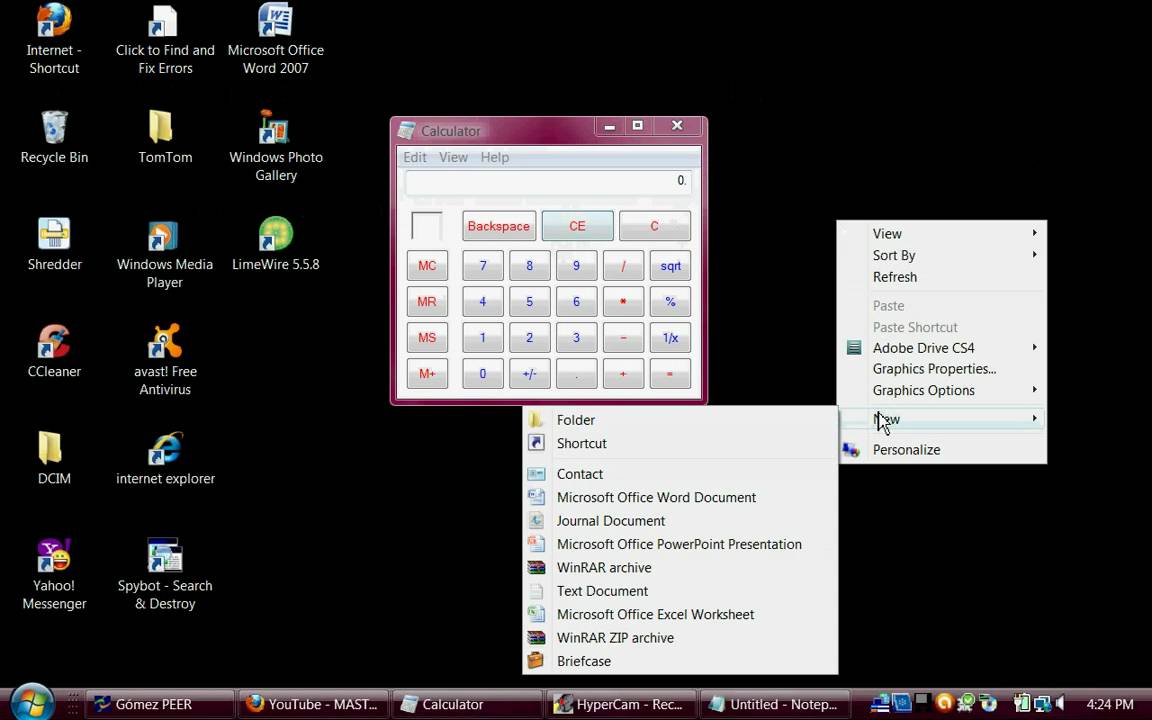This screenshot has height=720, width=1152.
Task: Click the MC memory clear button
Action: click(427, 266)
